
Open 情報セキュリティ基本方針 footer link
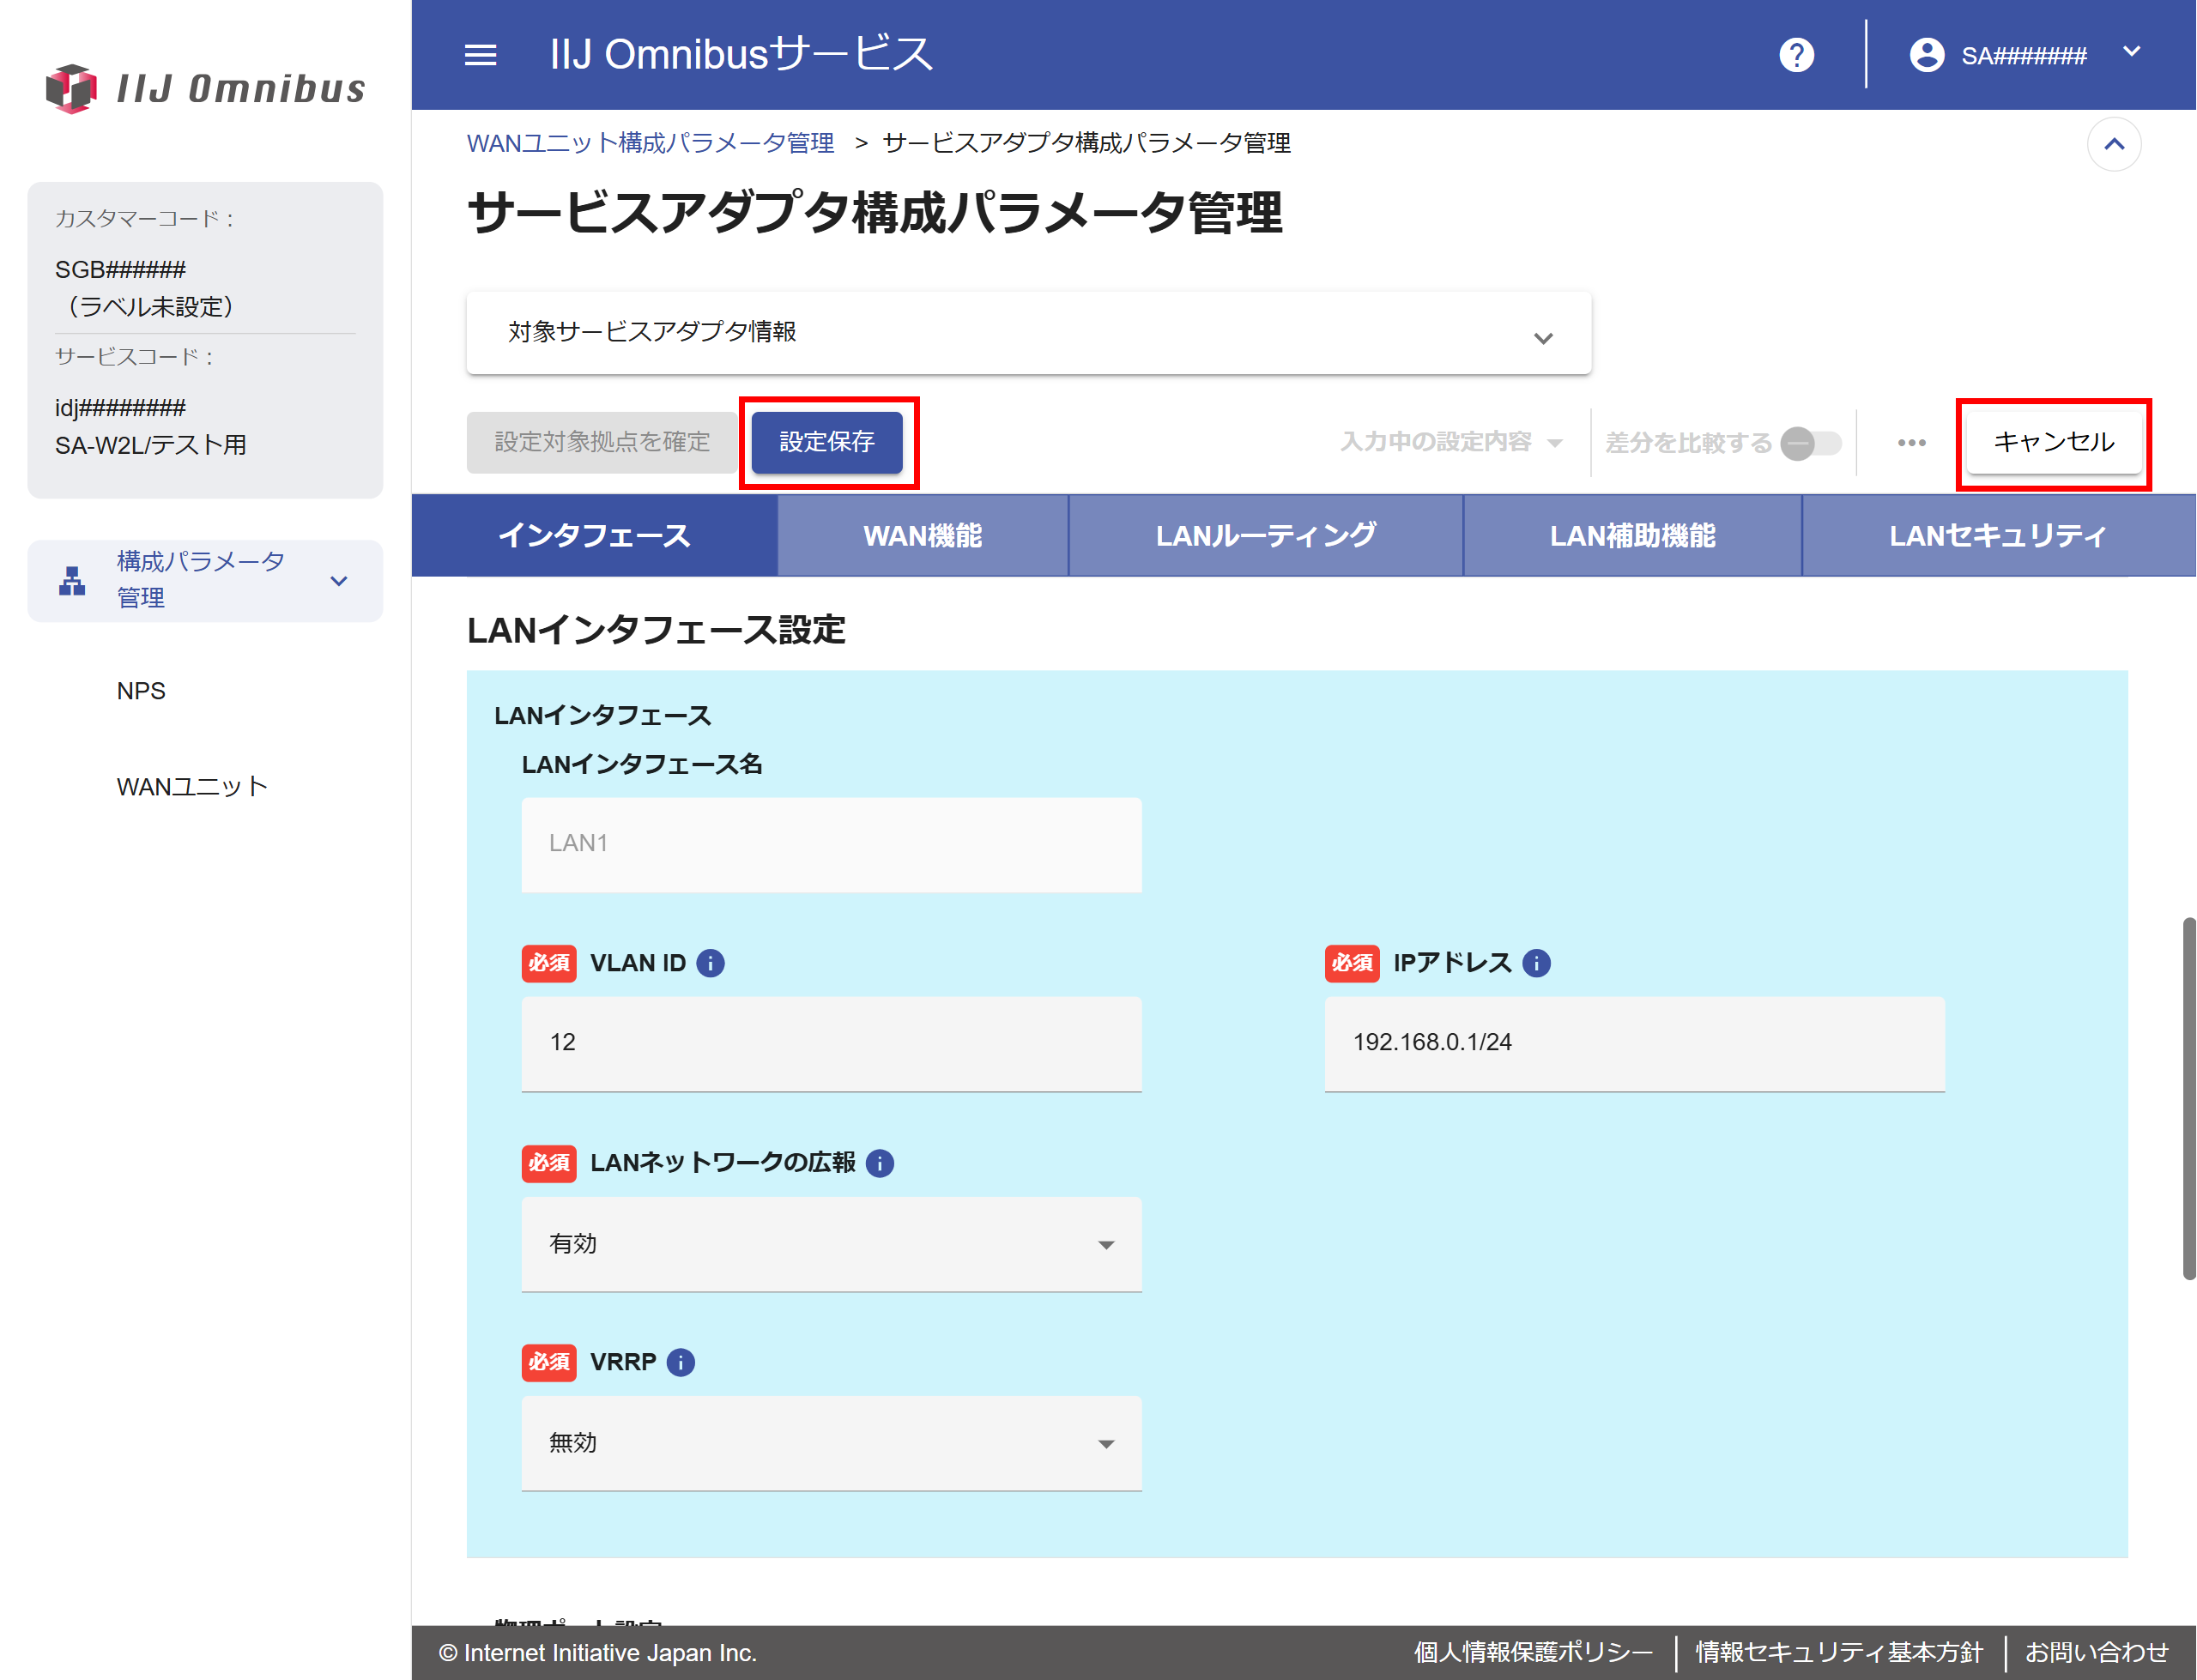[1838, 1652]
